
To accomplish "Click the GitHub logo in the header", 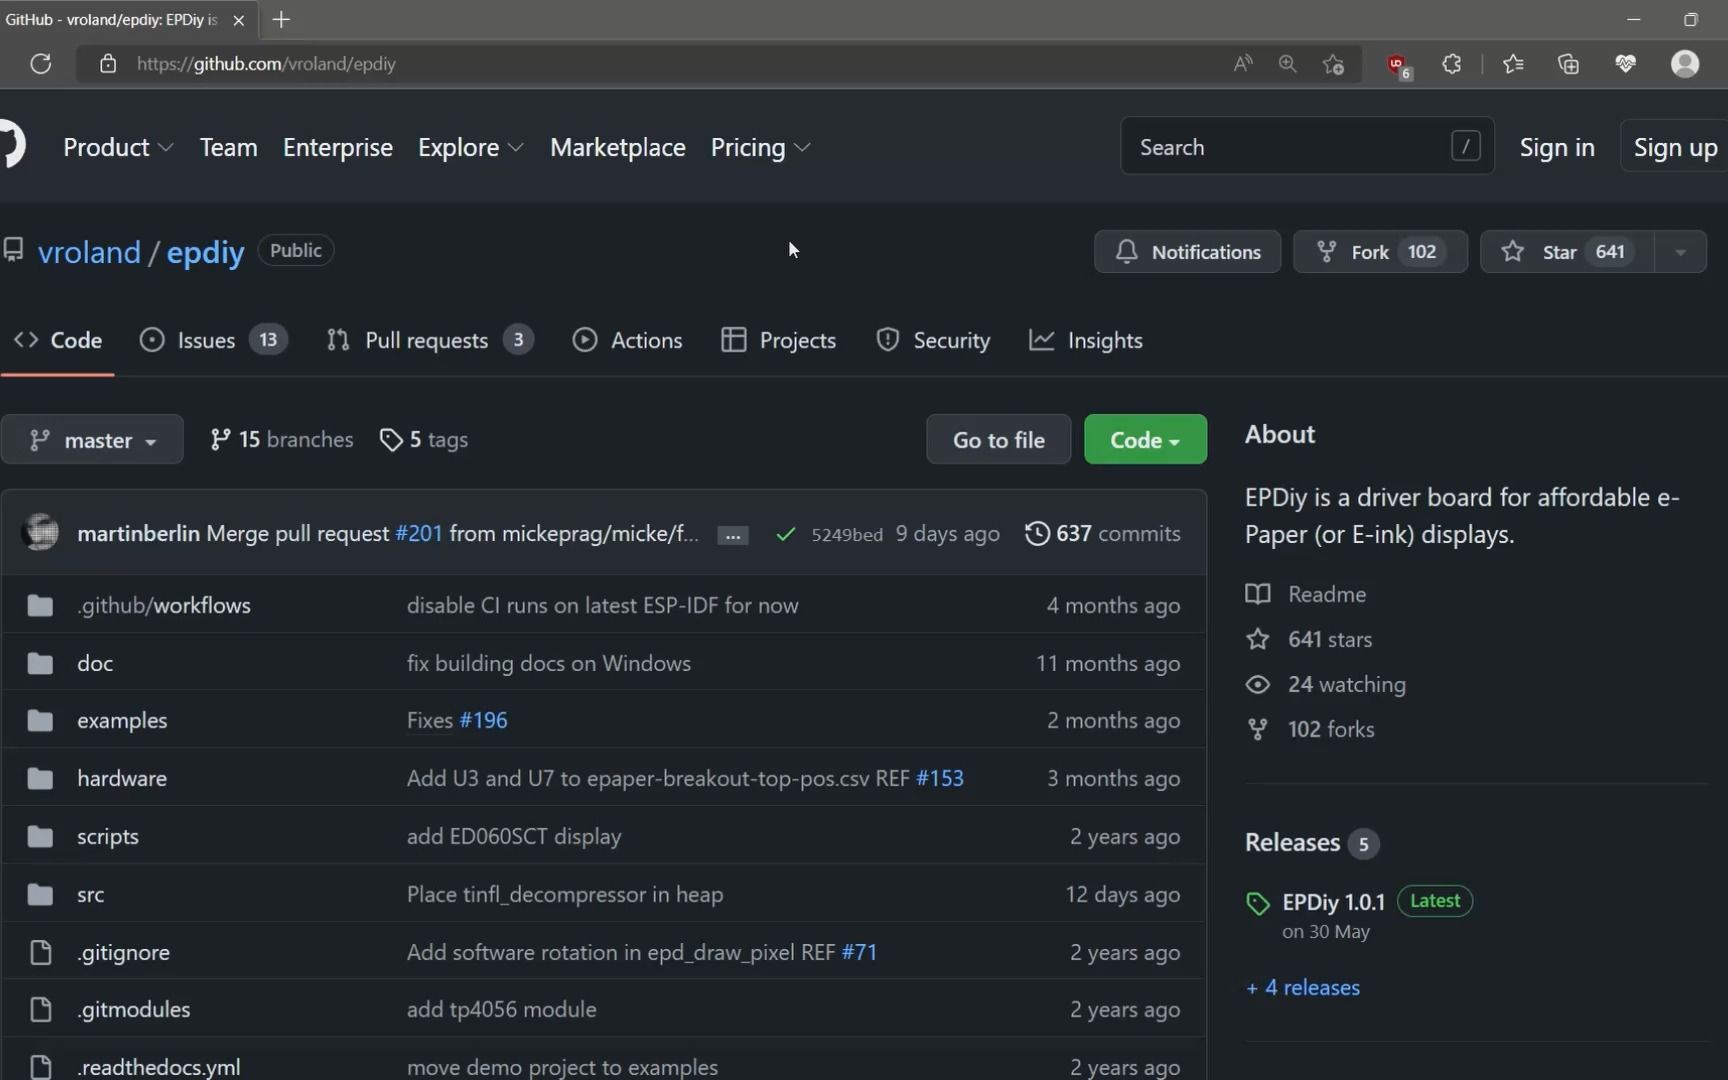I will 12,146.
